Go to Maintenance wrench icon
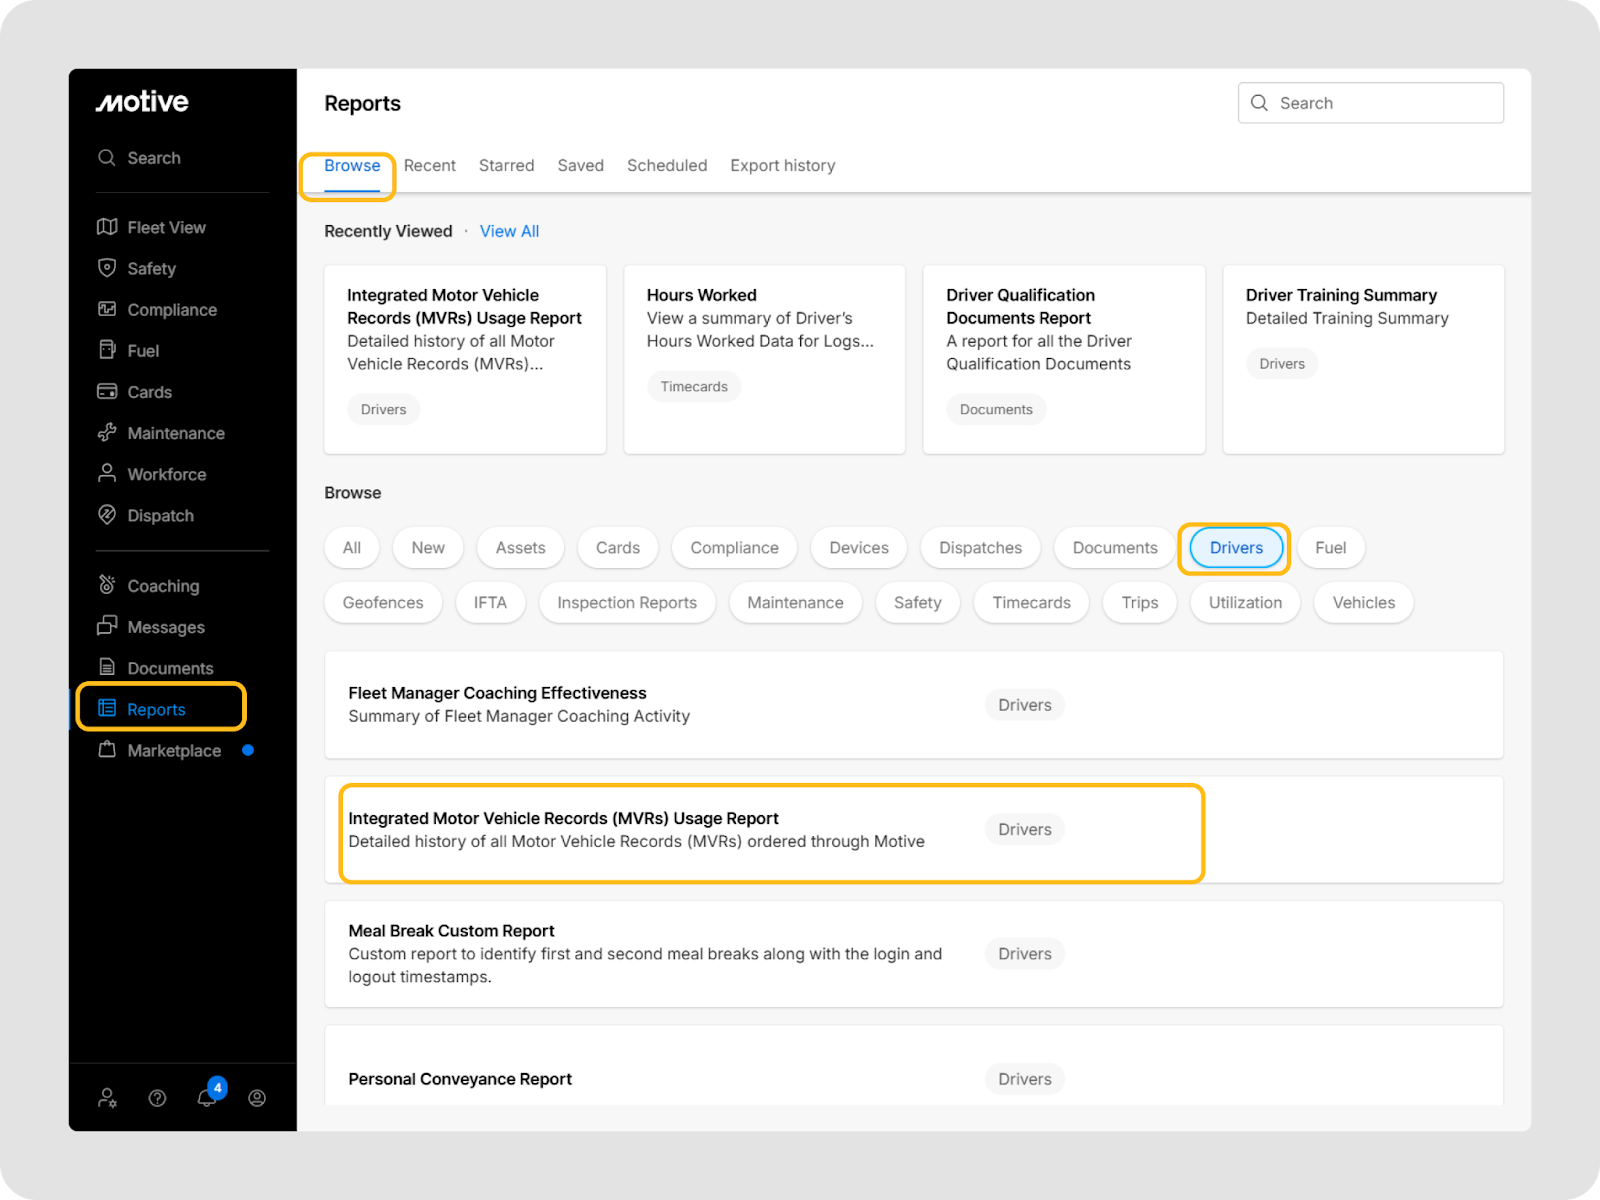The width and height of the screenshot is (1600, 1200). 107,433
